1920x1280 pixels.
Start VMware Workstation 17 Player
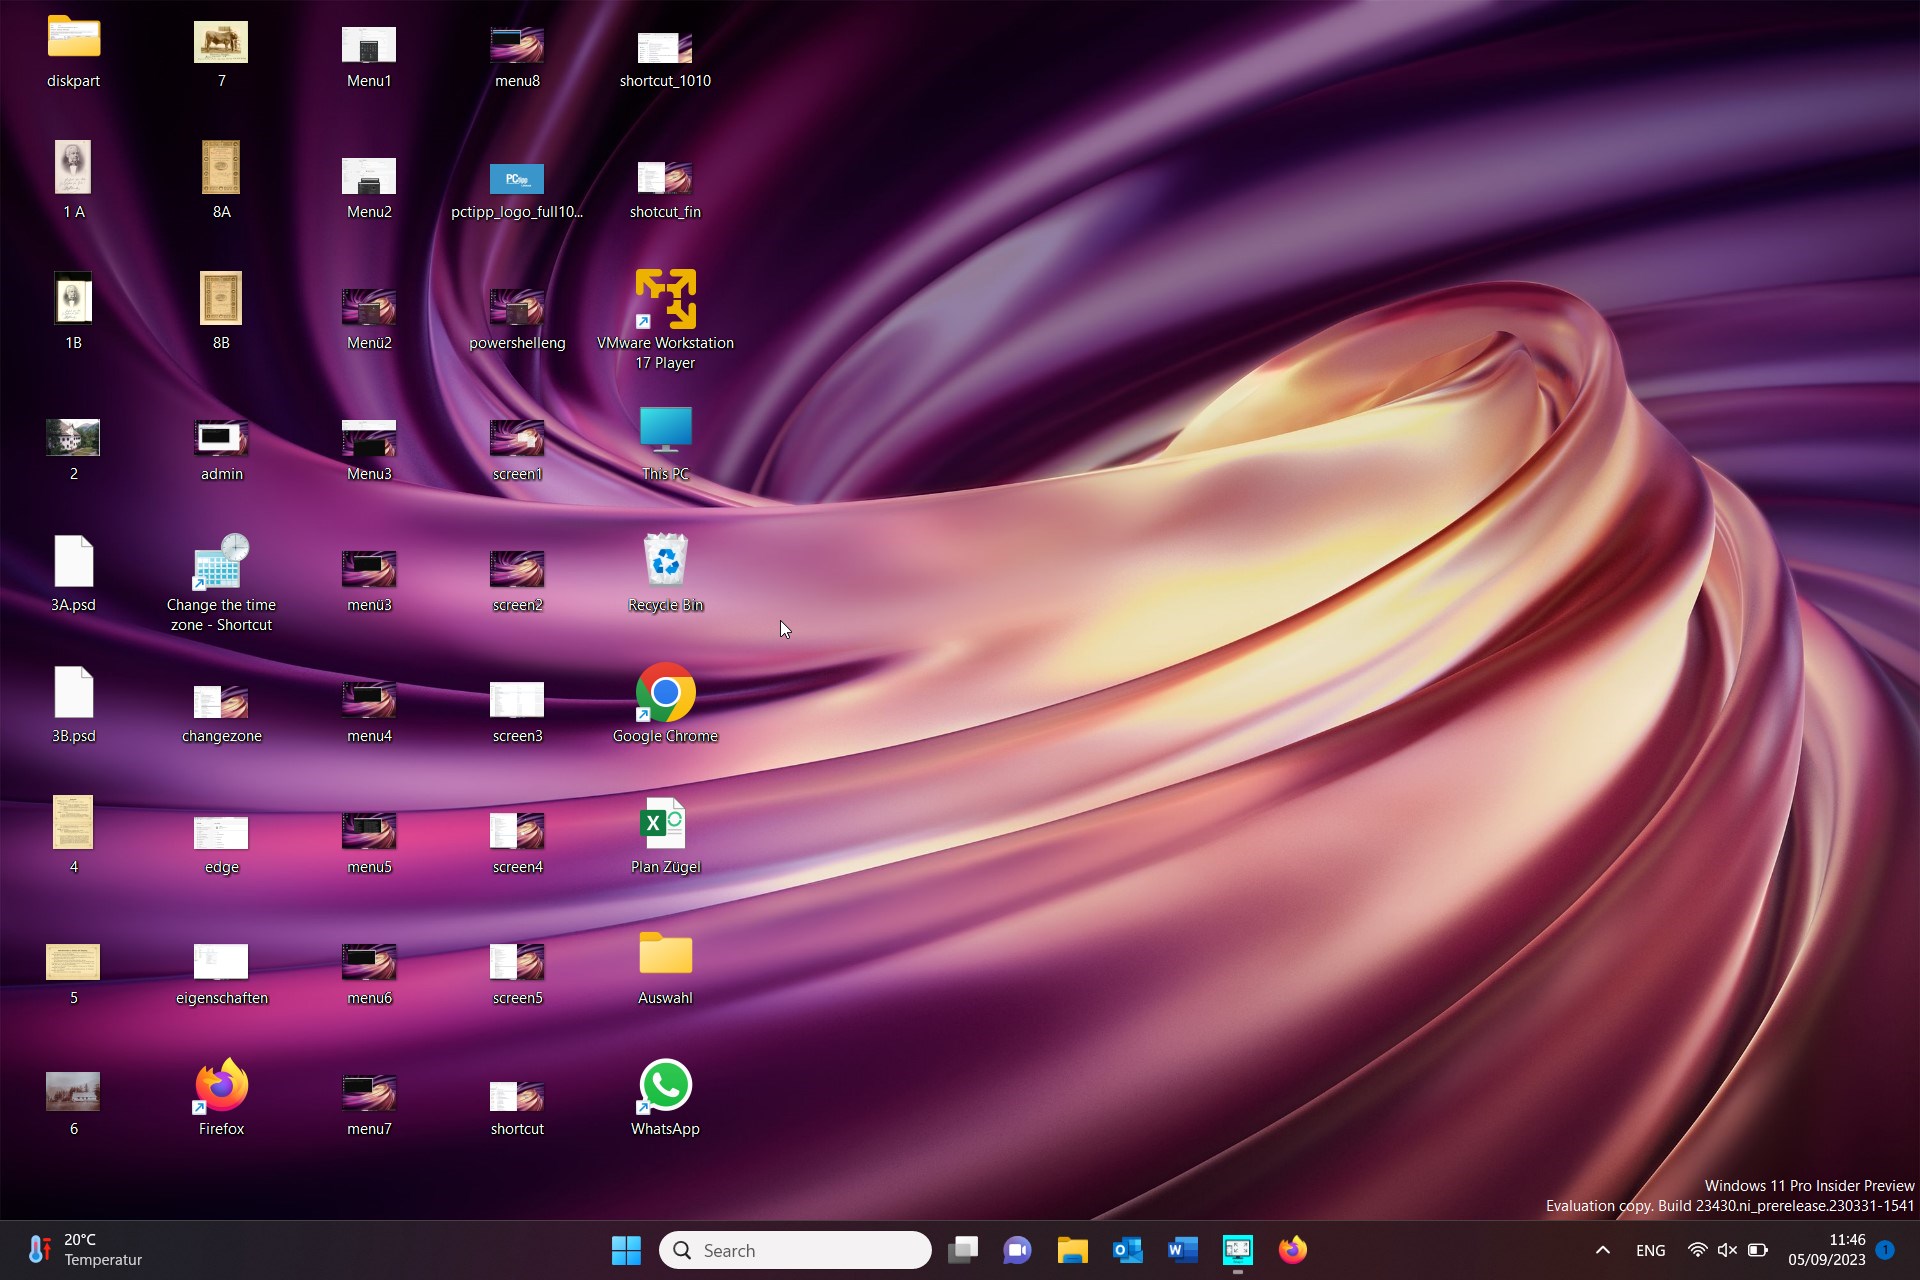click(x=665, y=297)
